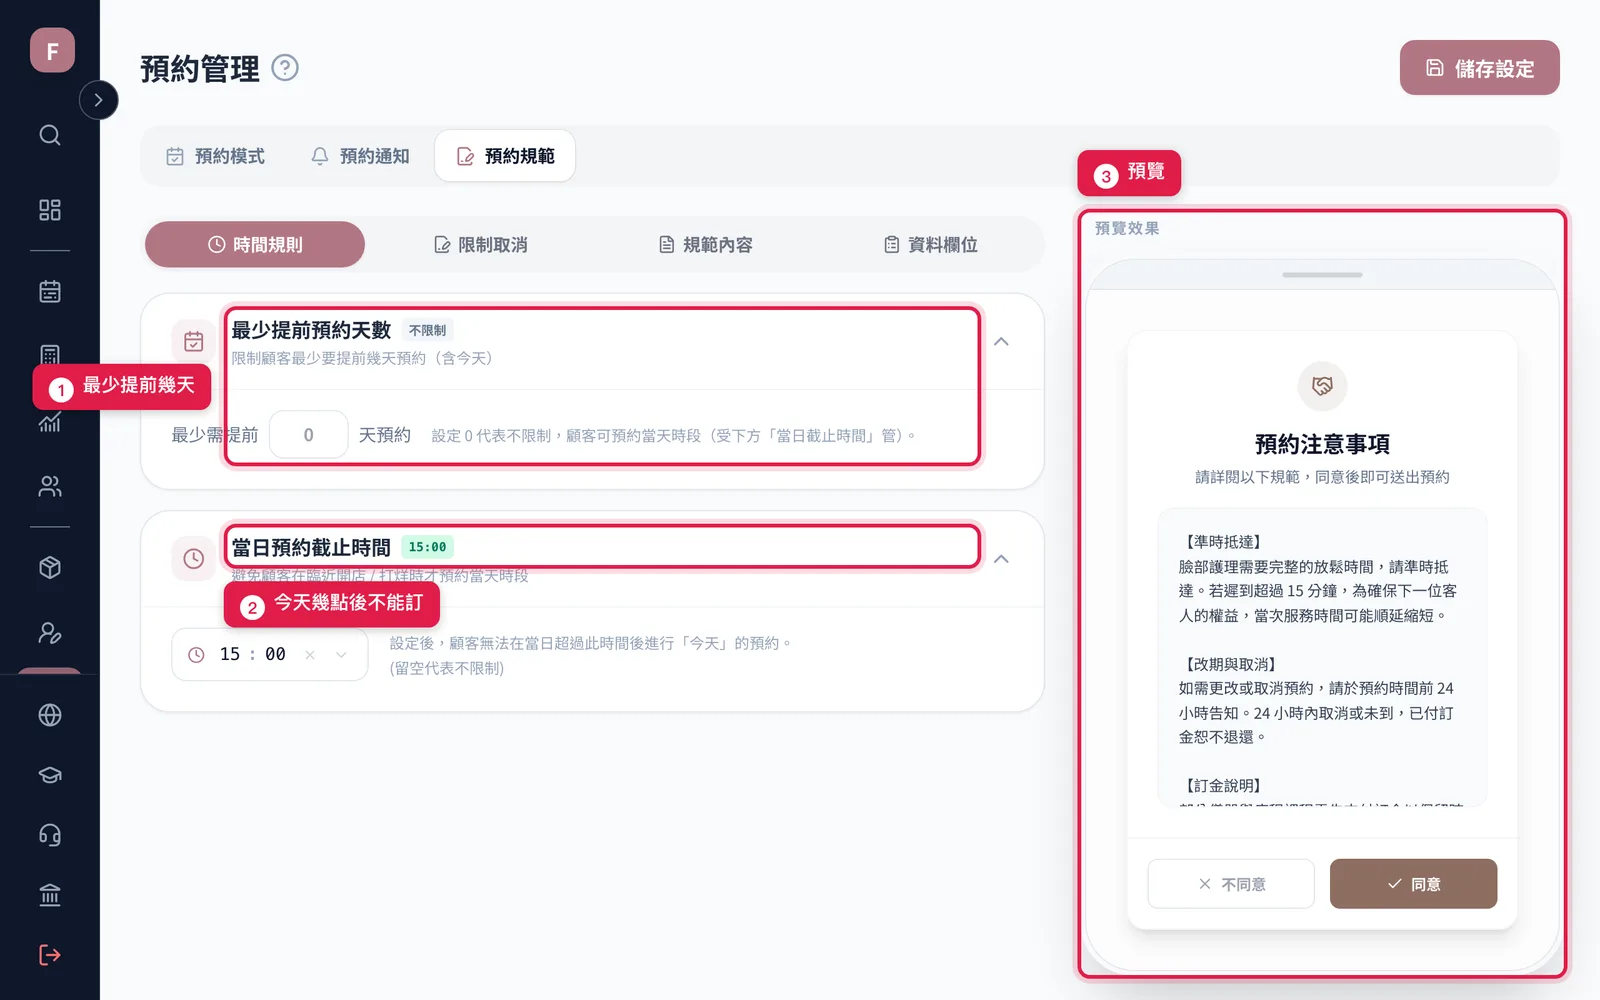The width and height of the screenshot is (1600, 1000).
Task: Click the clock icon beside 當日預約截止時間
Action: [x=194, y=559]
